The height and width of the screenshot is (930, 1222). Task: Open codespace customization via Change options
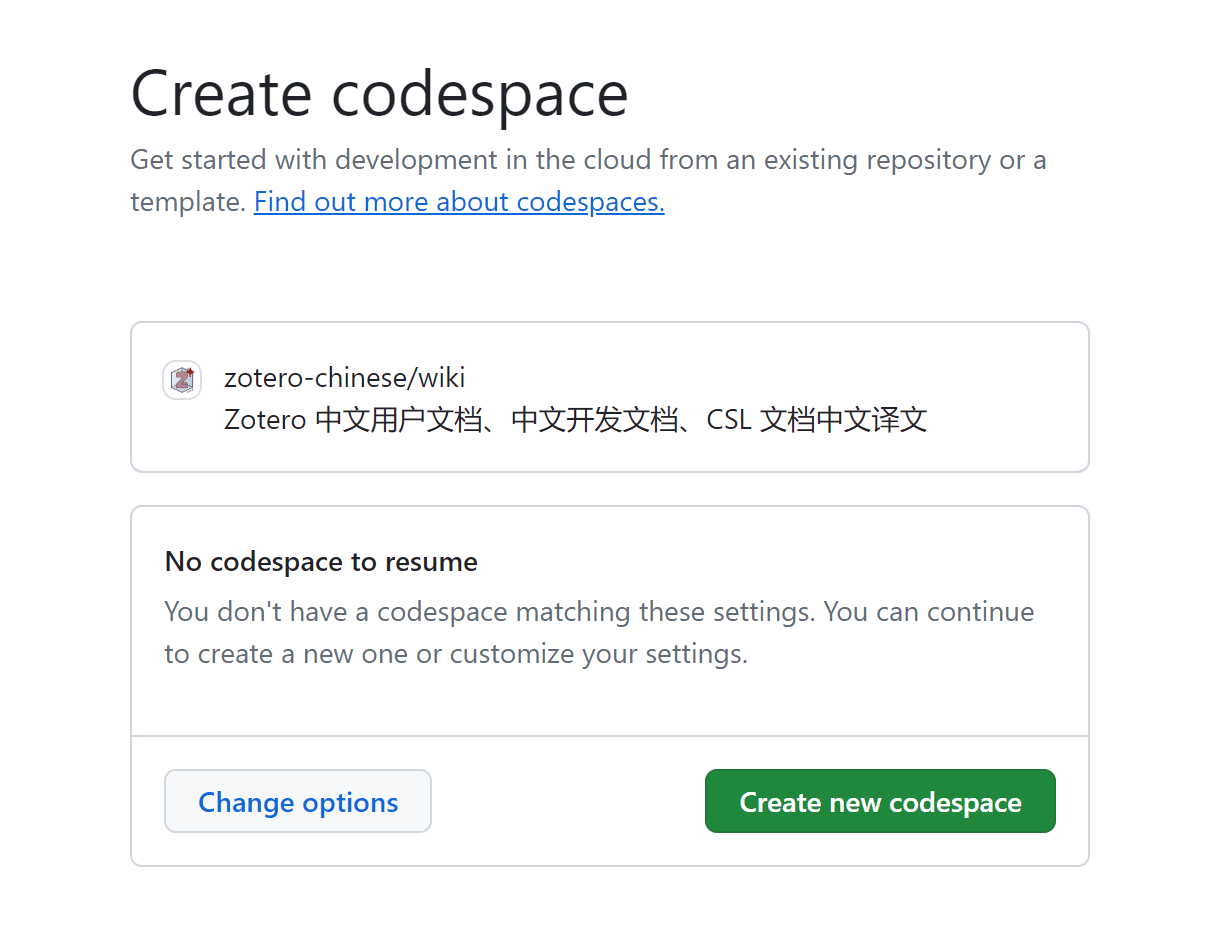point(297,801)
